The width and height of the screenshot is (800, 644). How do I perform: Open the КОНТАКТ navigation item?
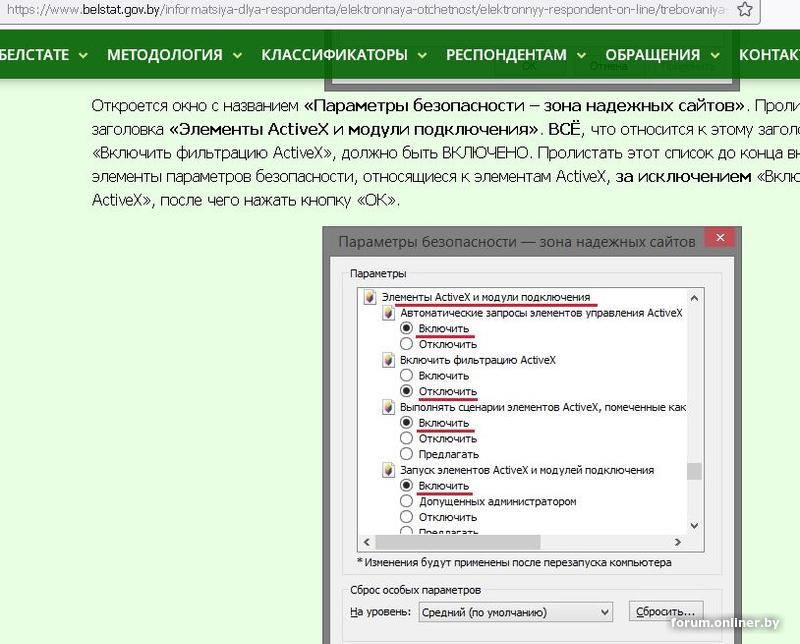click(x=769, y=55)
